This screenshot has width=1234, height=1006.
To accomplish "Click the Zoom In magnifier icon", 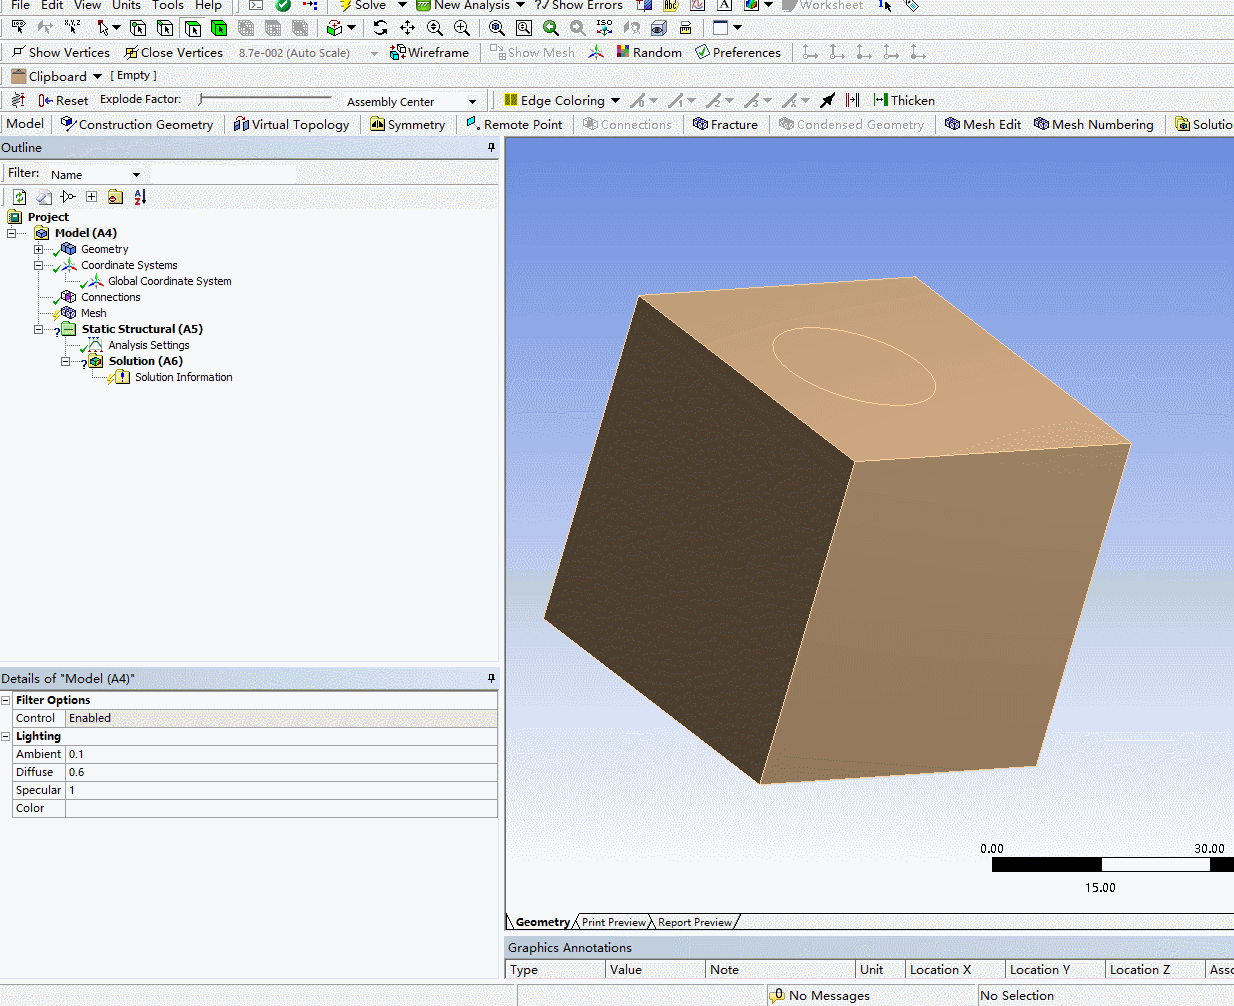I will 462,27.
